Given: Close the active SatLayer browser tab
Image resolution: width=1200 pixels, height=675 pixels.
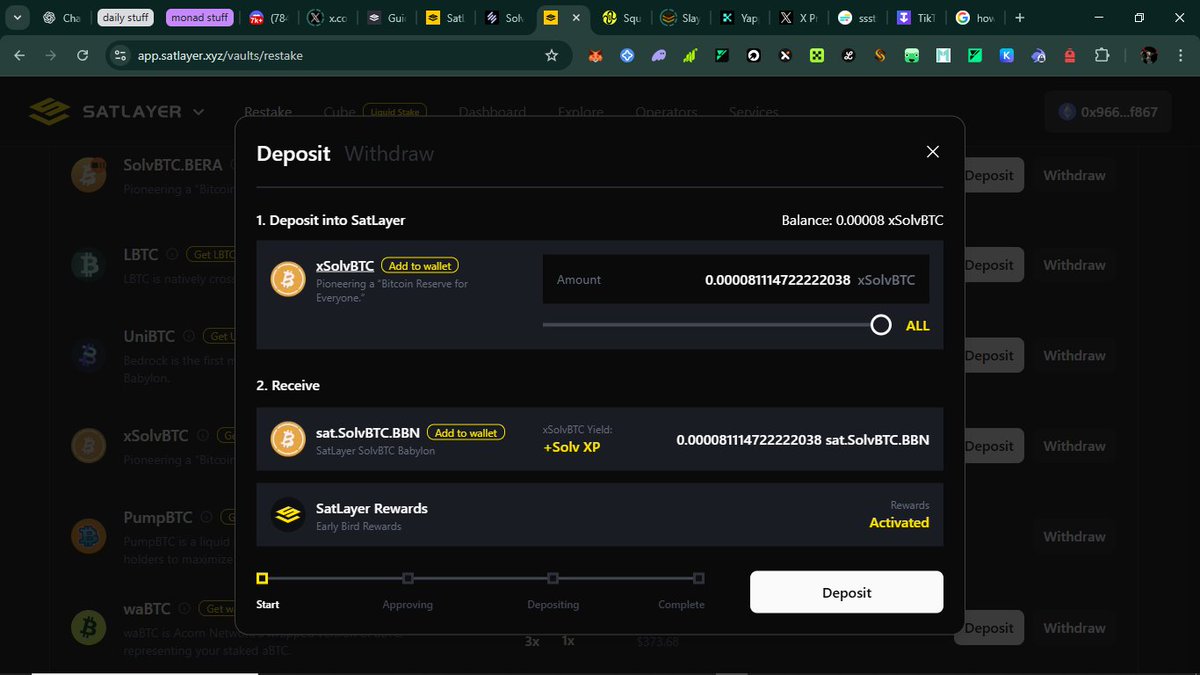Looking at the screenshot, I should [x=578, y=17].
